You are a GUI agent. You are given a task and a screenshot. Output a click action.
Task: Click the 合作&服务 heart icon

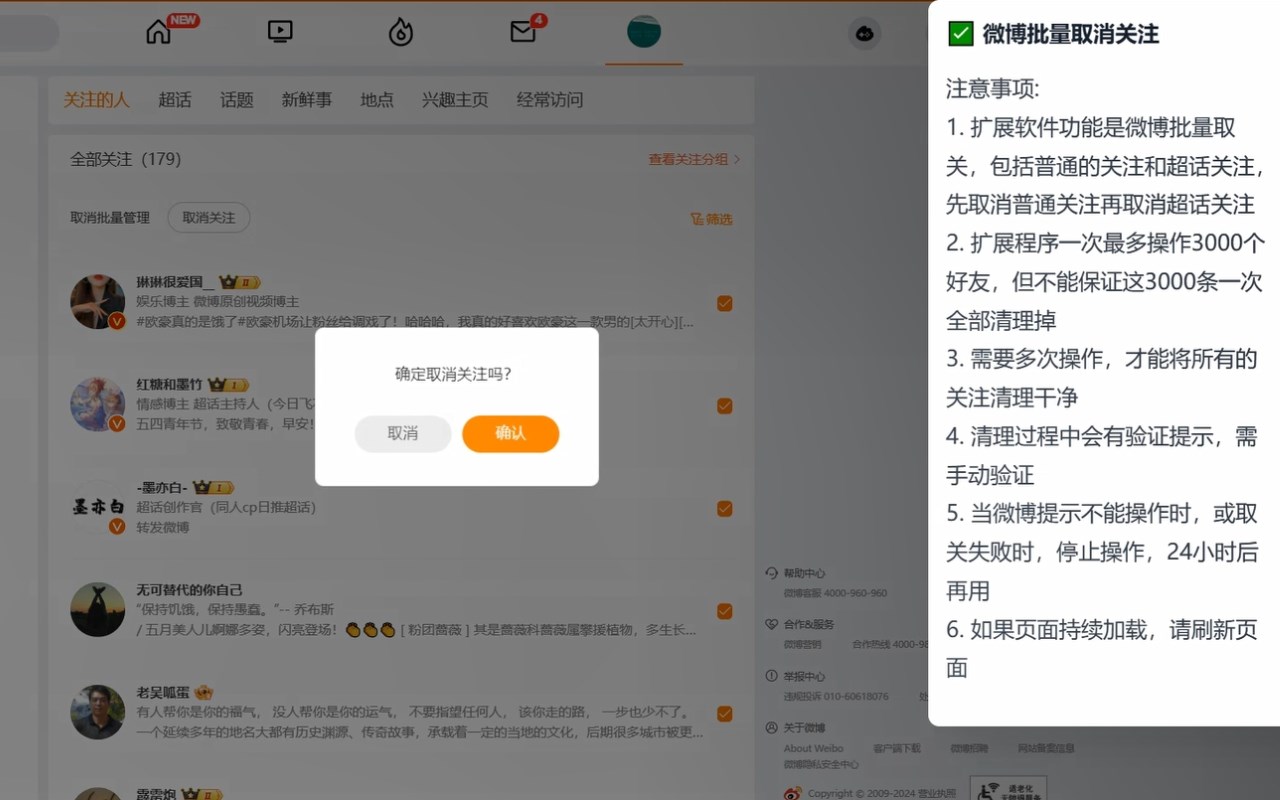click(x=771, y=624)
